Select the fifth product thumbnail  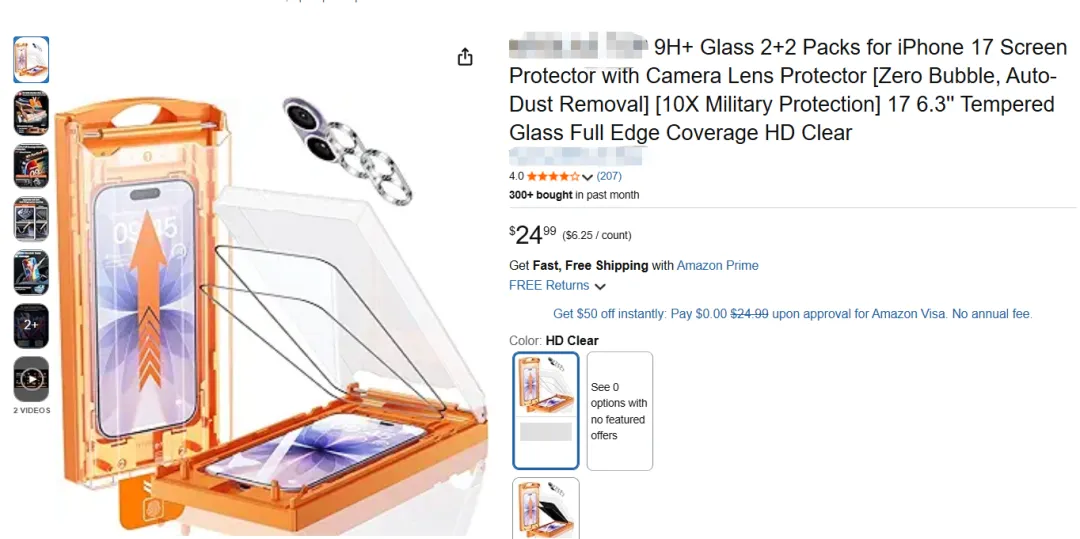tap(31, 273)
